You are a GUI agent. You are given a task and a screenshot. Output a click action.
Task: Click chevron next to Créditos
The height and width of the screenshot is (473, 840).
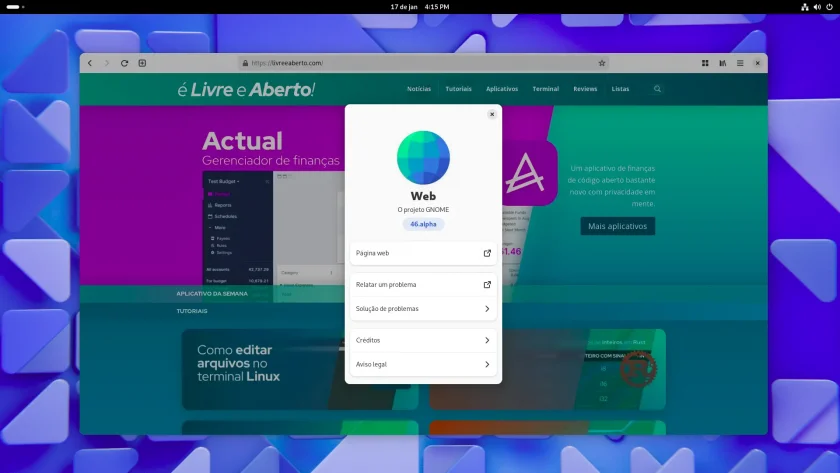click(x=487, y=340)
